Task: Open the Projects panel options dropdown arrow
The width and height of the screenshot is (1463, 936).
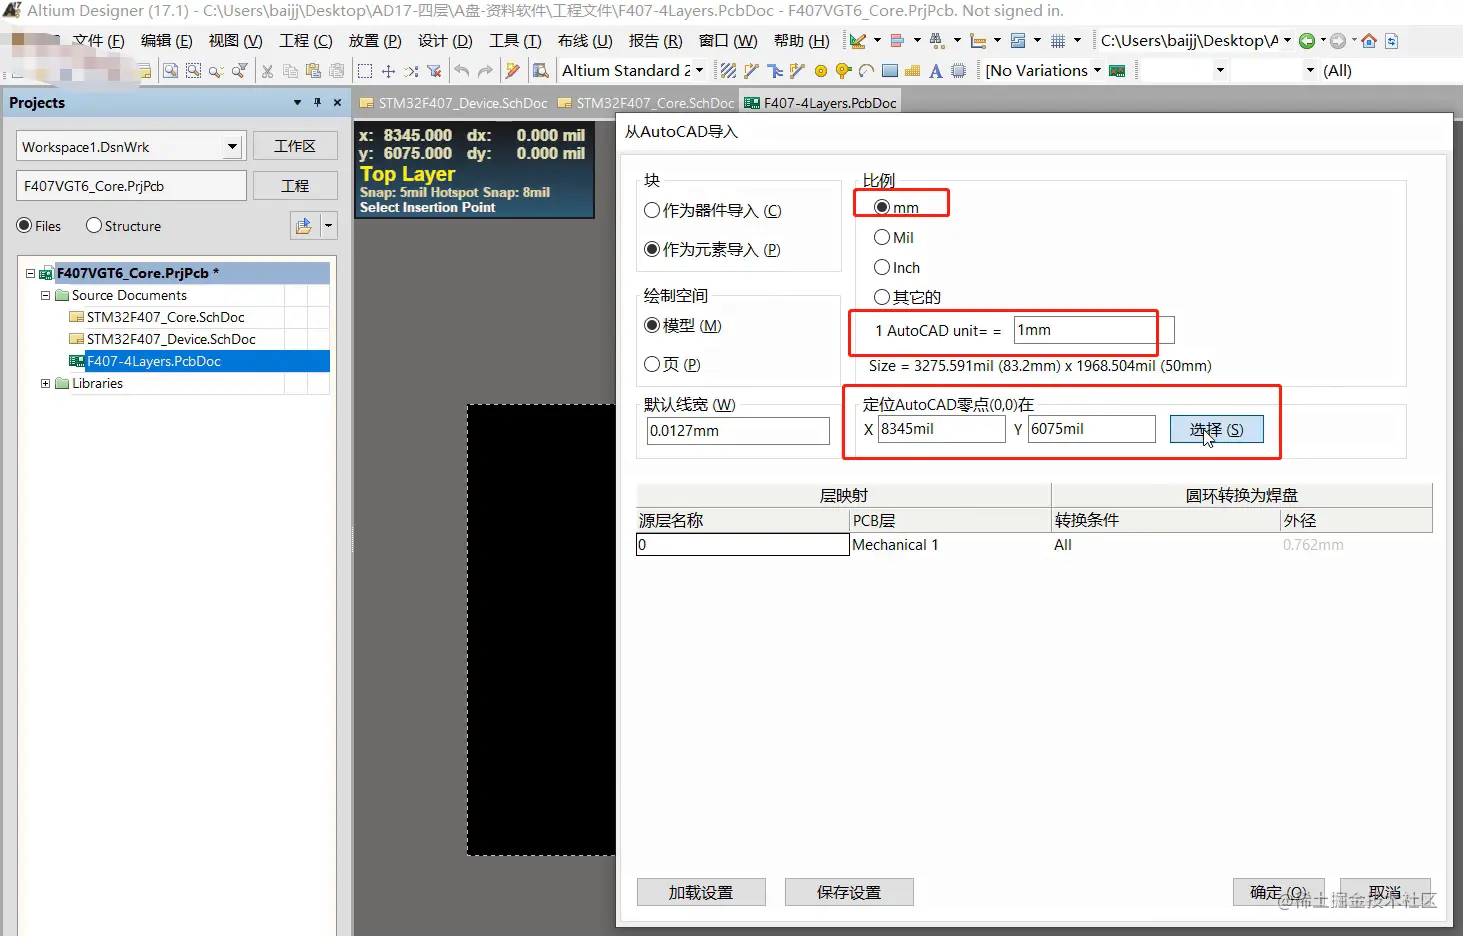Action: [x=297, y=103]
